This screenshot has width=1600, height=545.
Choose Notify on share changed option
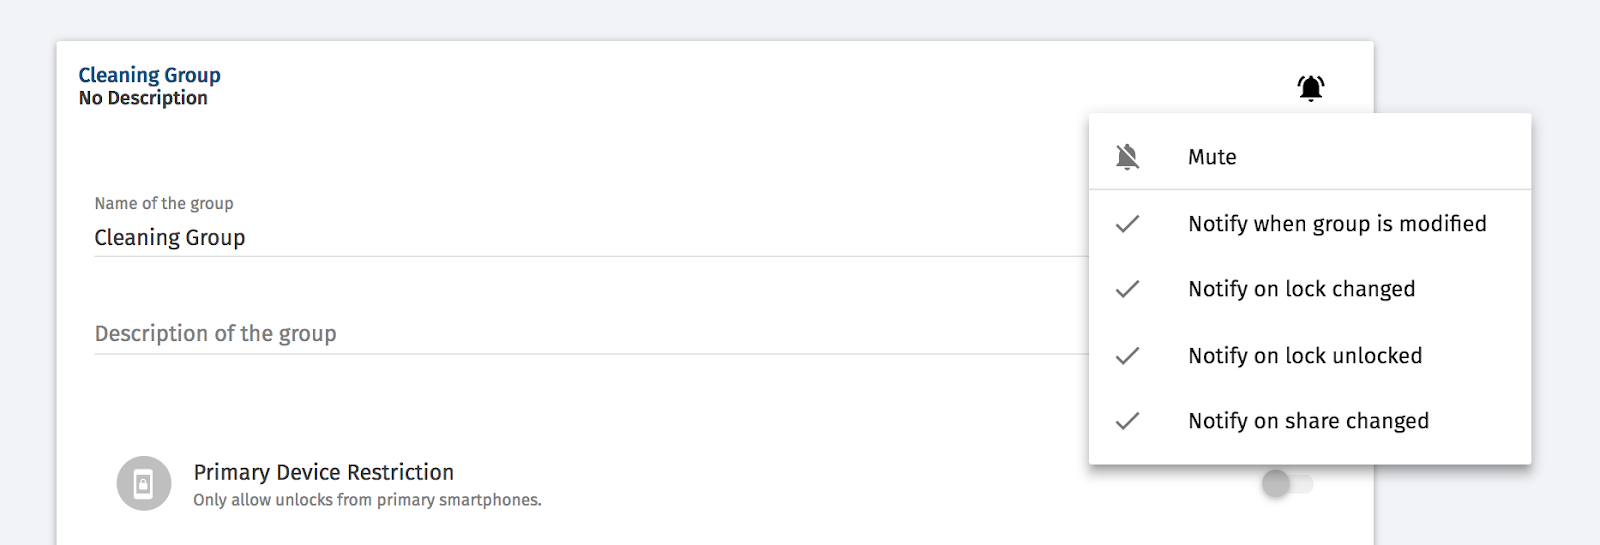(x=1310, y=421)
